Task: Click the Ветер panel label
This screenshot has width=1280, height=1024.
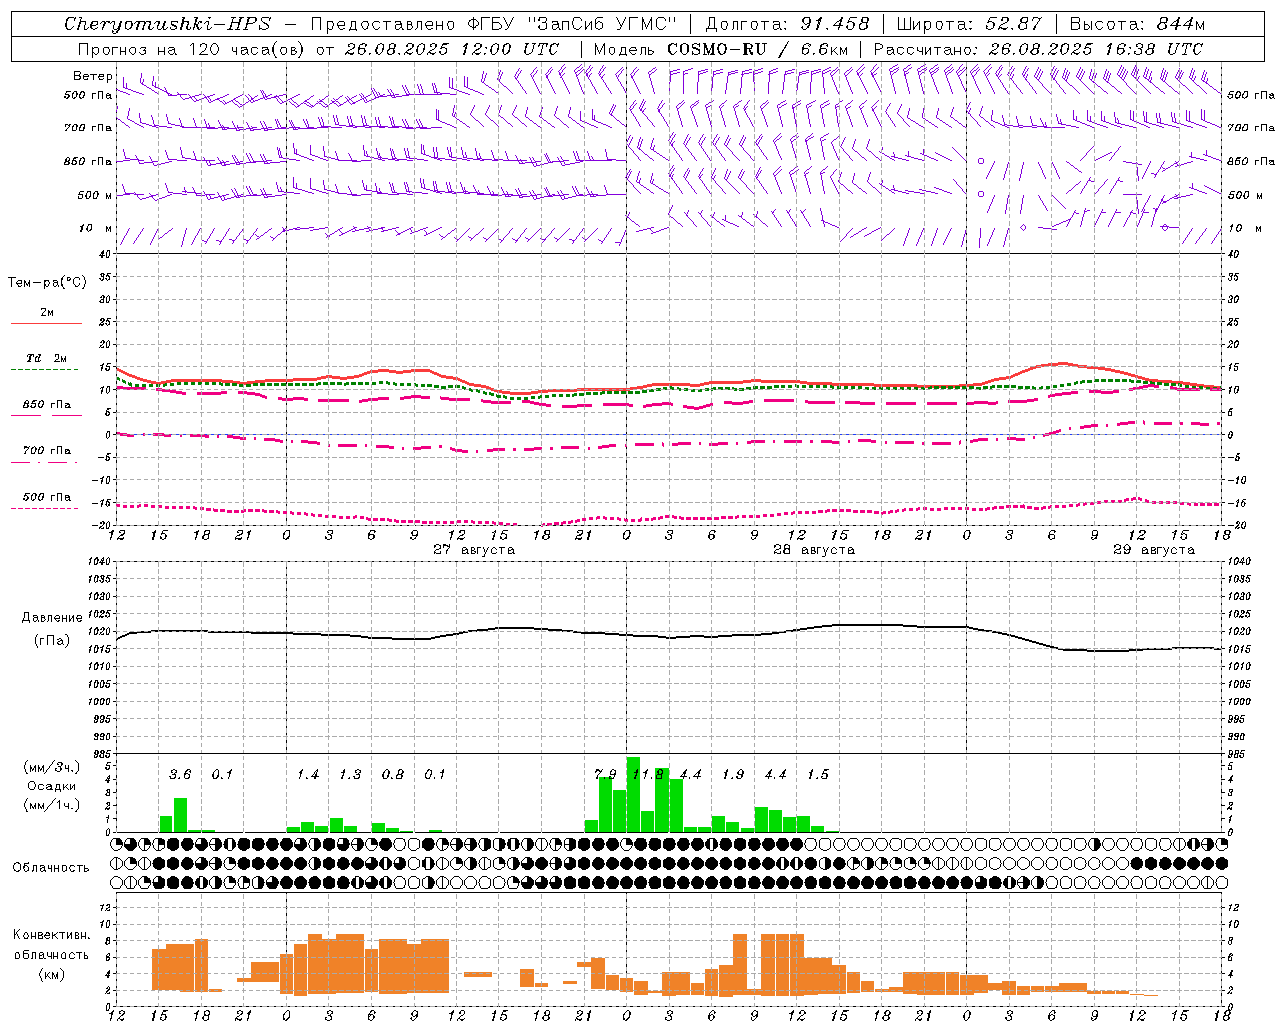Action: [92, 76]
